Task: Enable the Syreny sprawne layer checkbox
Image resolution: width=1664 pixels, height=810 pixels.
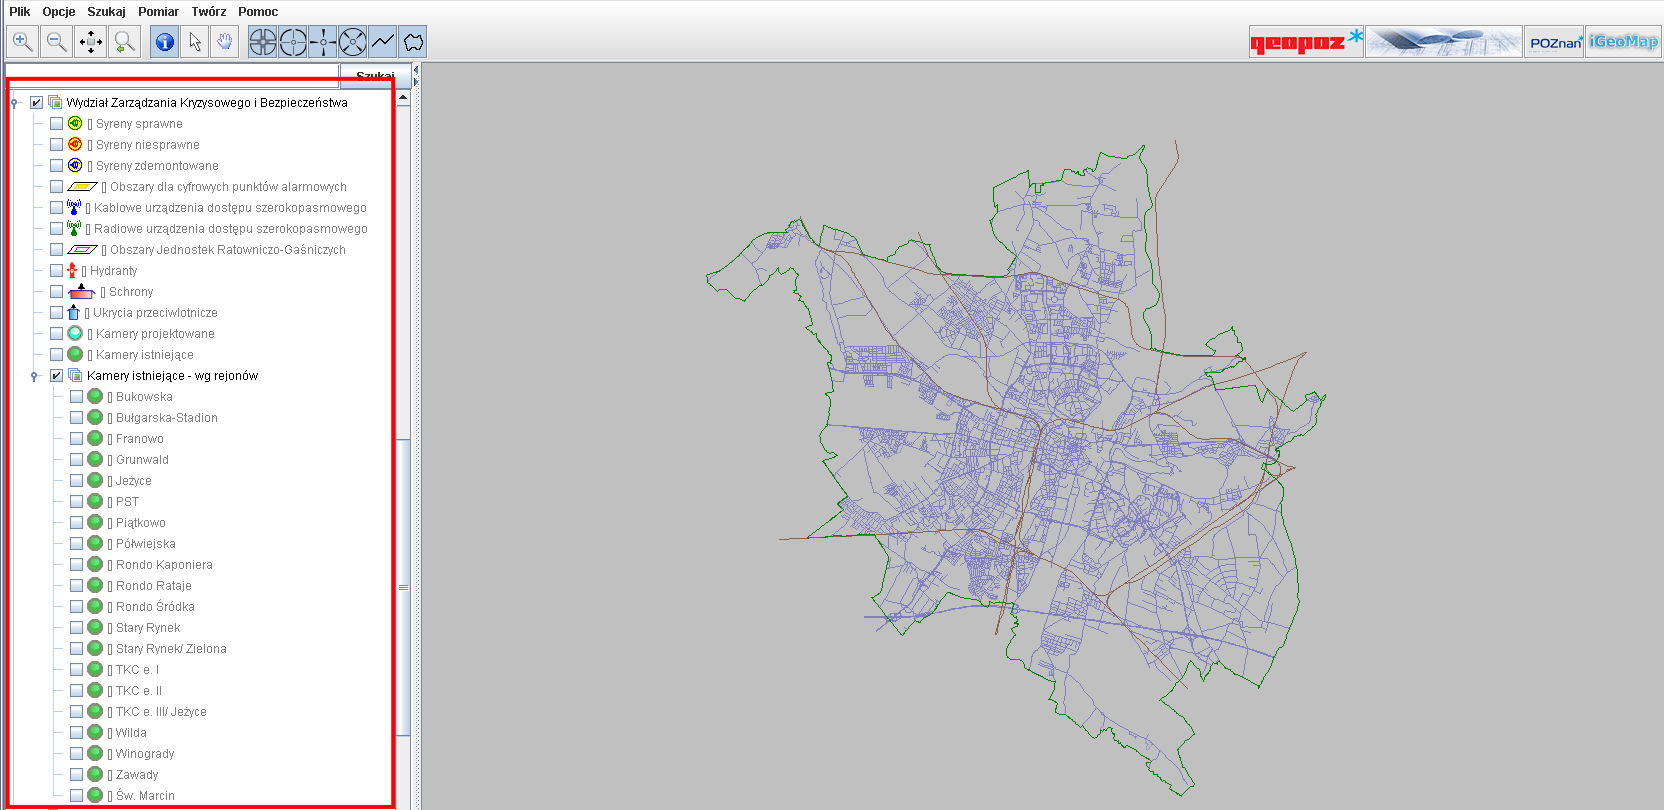Action: pos(57,124)
